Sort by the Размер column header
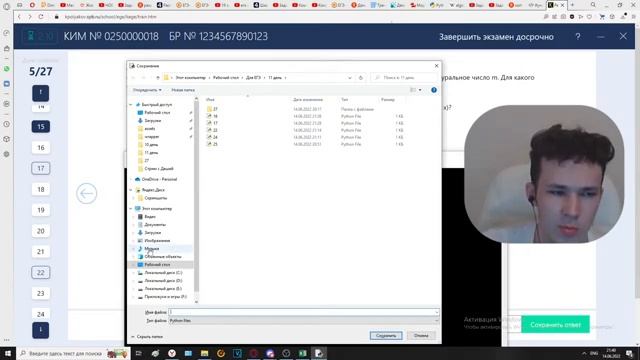640x360 pixels. [388, 100]
